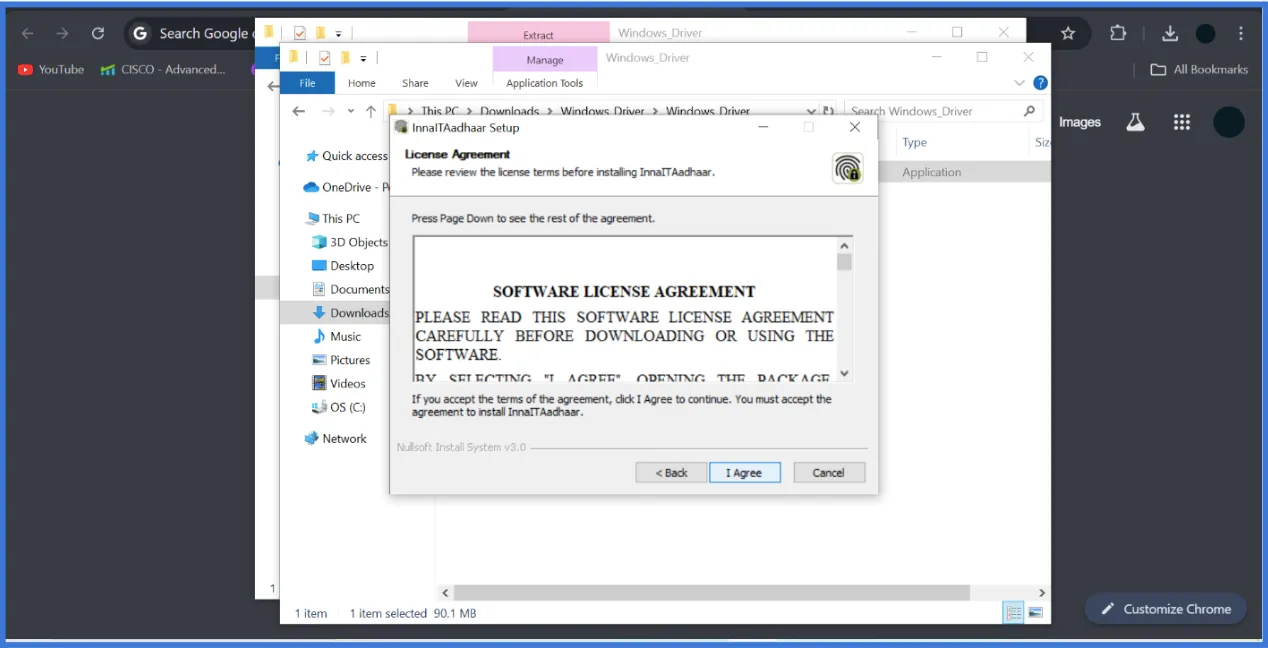1268x648 pixels.
Task: Open the address bar history dropdown
Action: [810, 111]
